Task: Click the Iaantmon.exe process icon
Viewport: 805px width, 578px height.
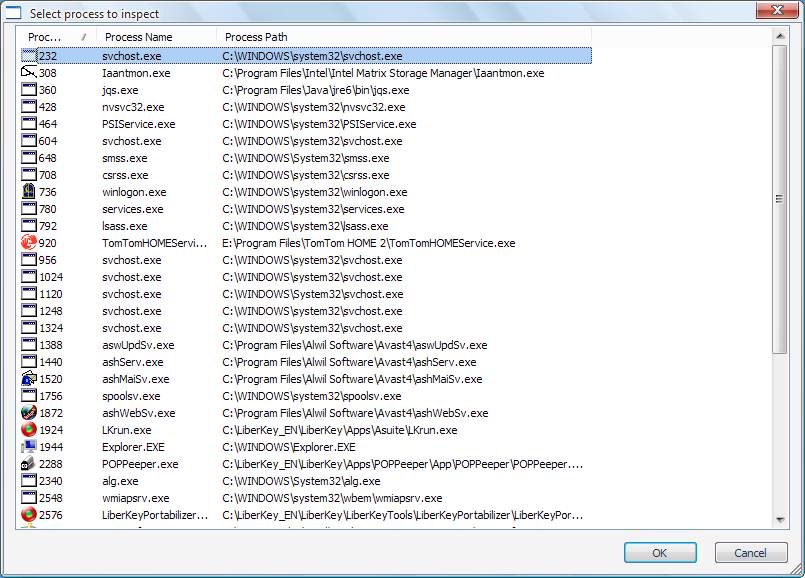Action: point(29,73)
